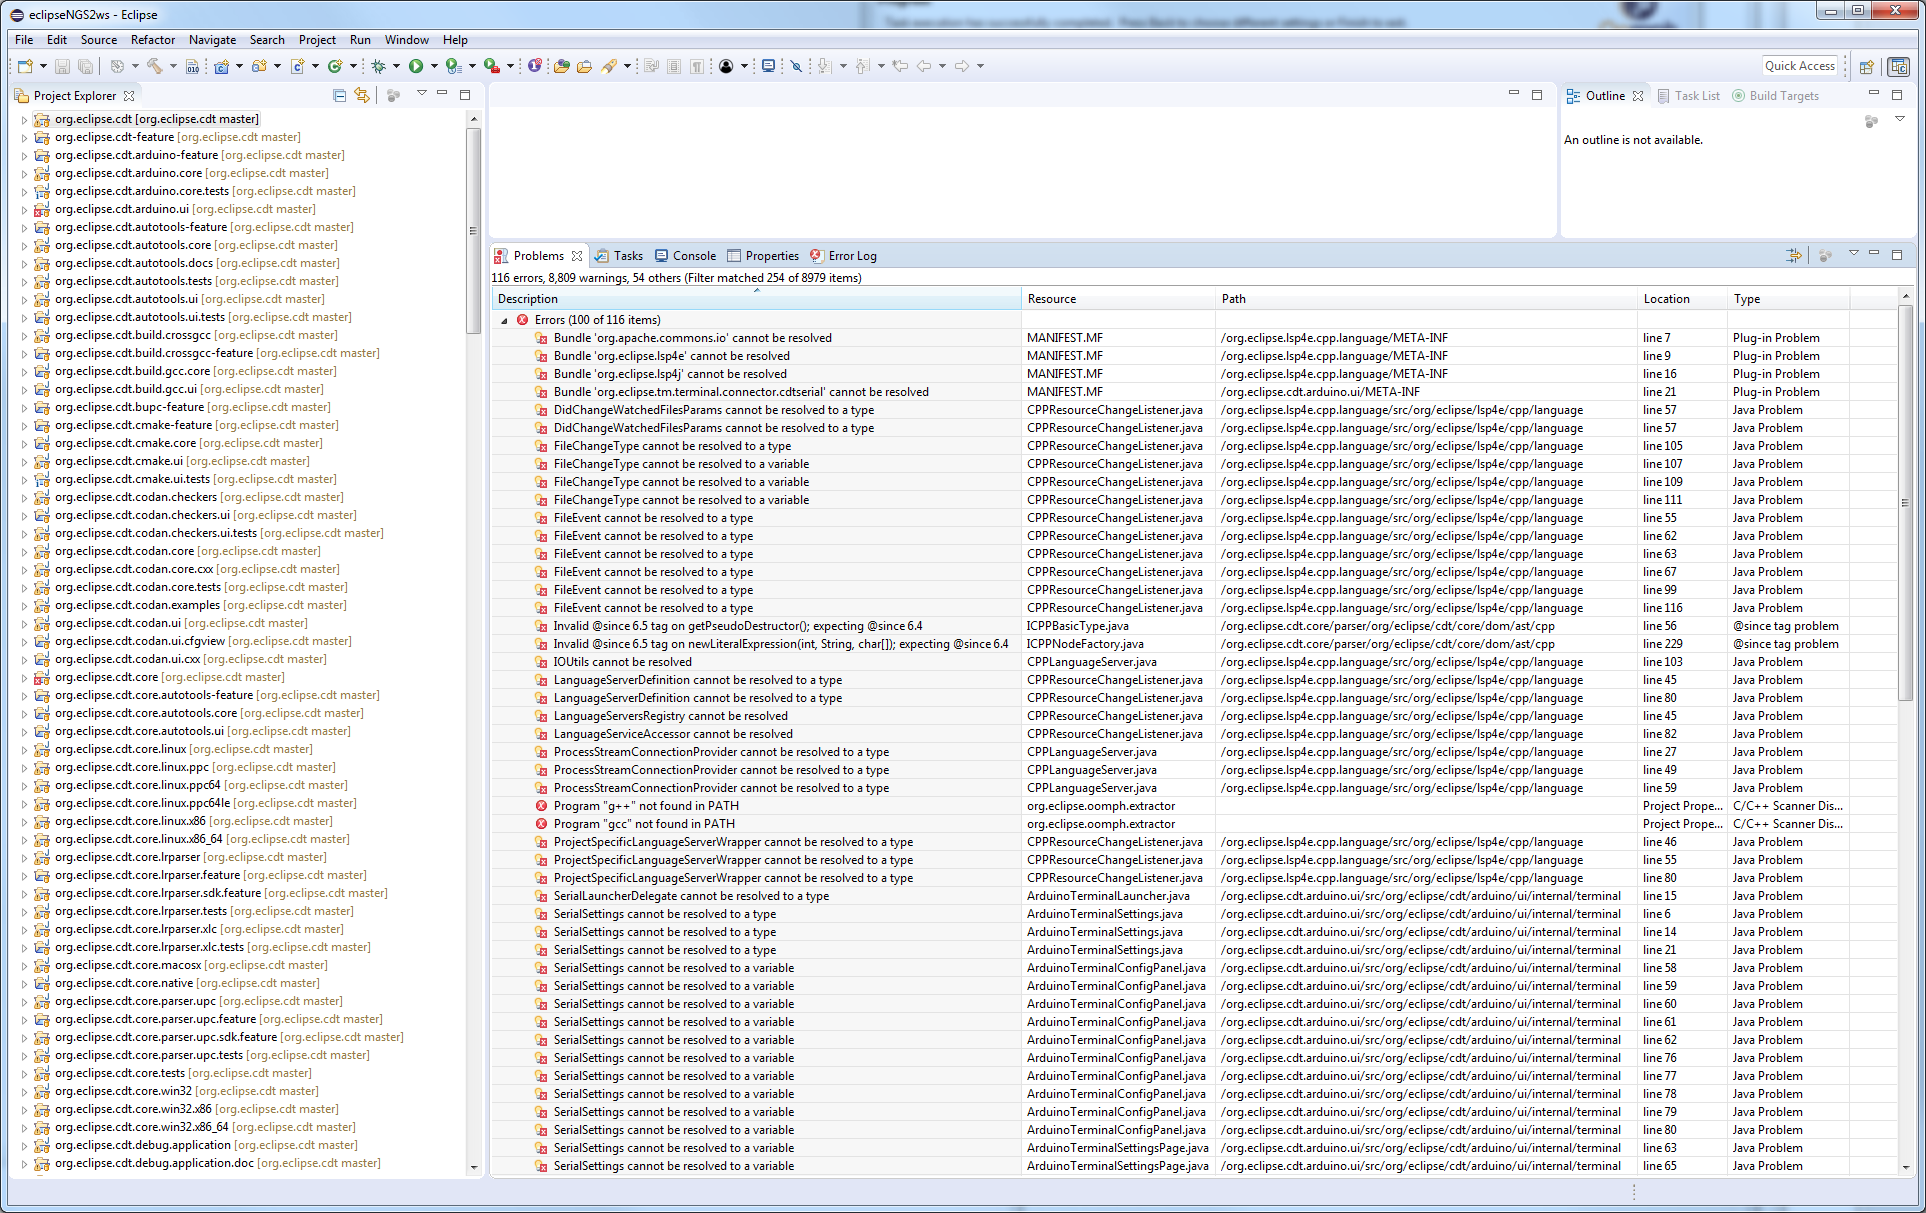This screenshot has width=1926, height=1213.
Task: Click inside the Quick Access field
Action: coord(1800,66)
